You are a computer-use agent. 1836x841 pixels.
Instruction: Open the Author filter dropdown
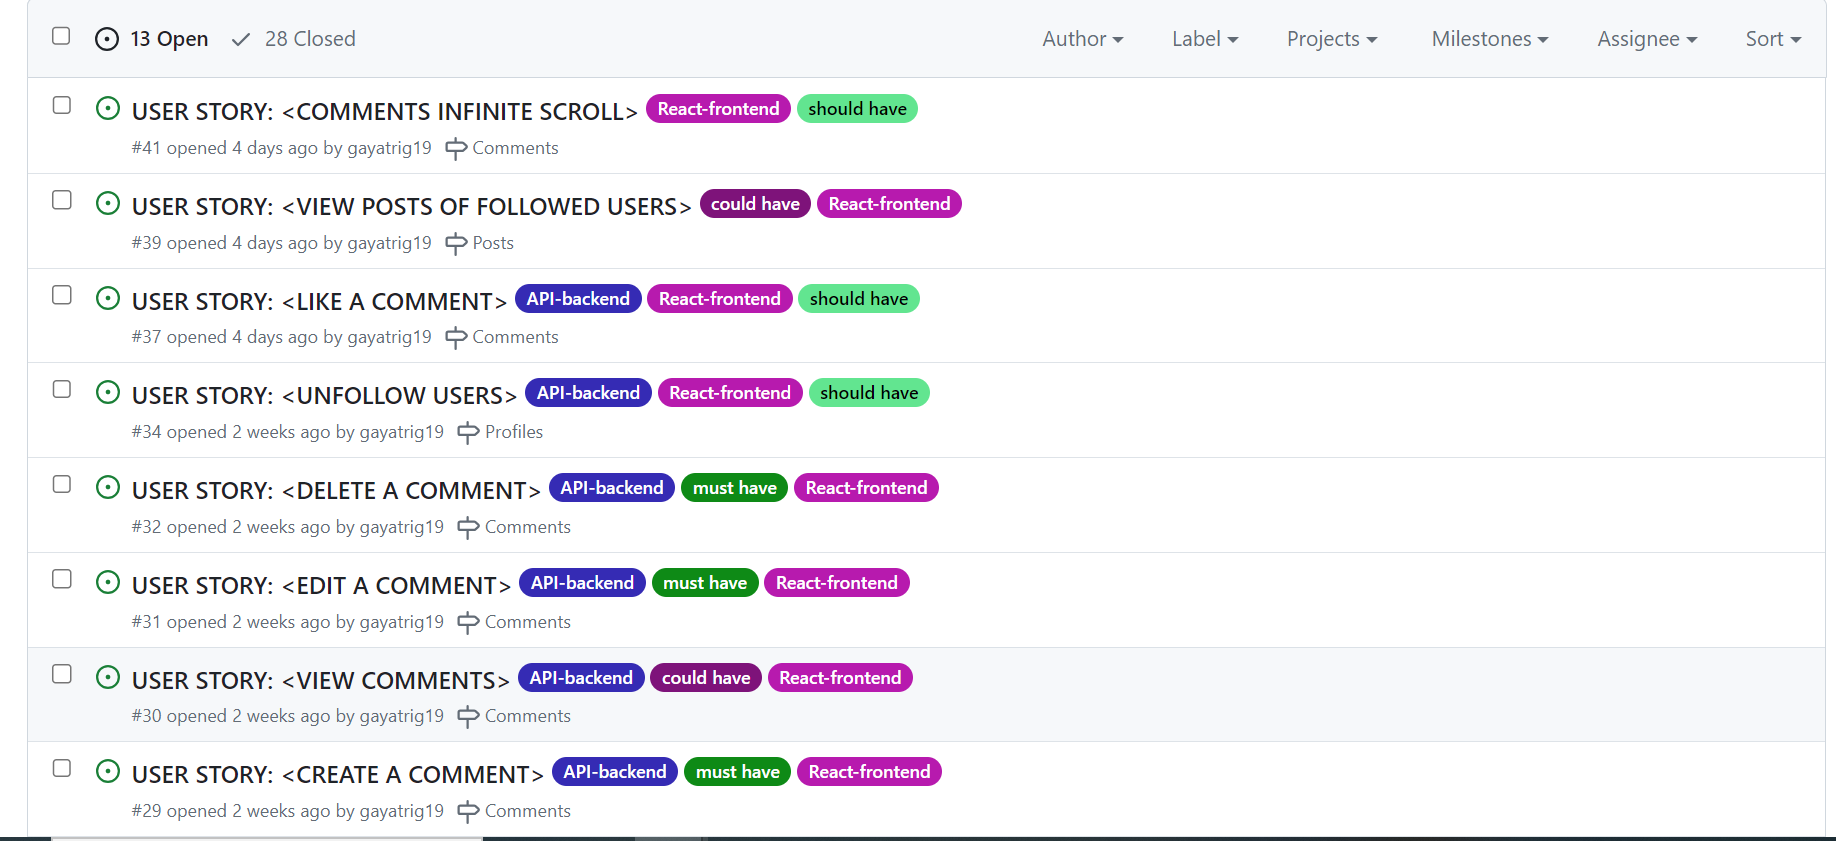coord(1083,39)
